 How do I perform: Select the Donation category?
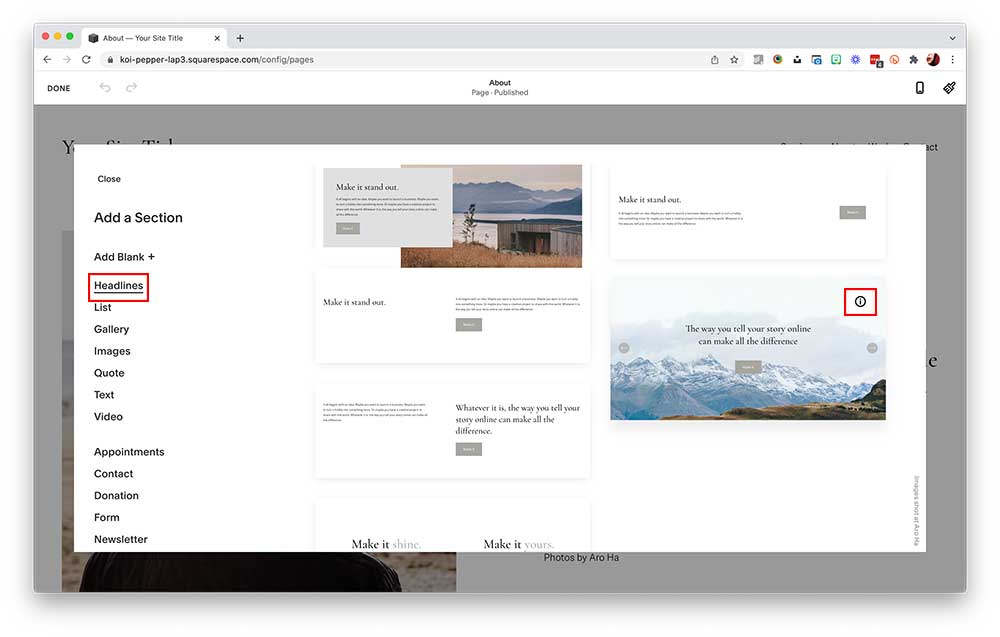click(x=116, y=495)
